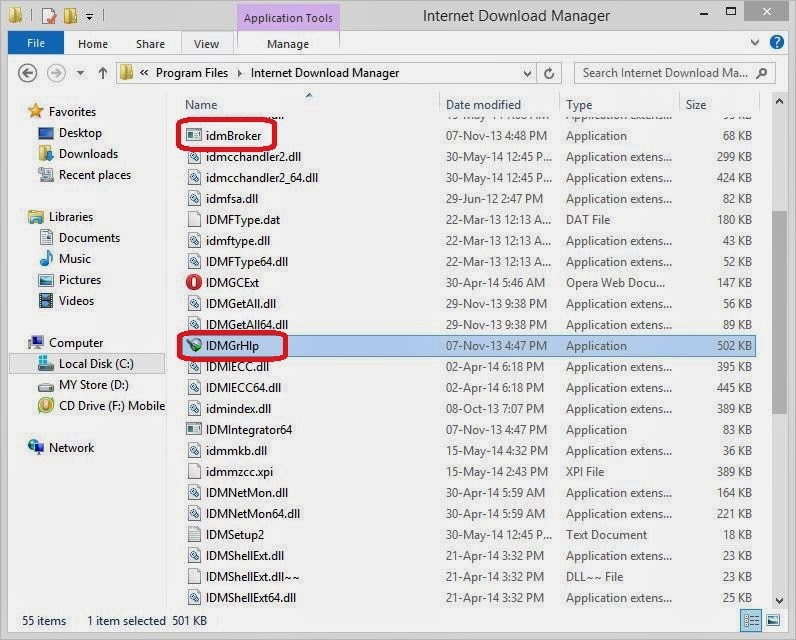Select IDMNetMon.dll file icon

click(194, 493)
